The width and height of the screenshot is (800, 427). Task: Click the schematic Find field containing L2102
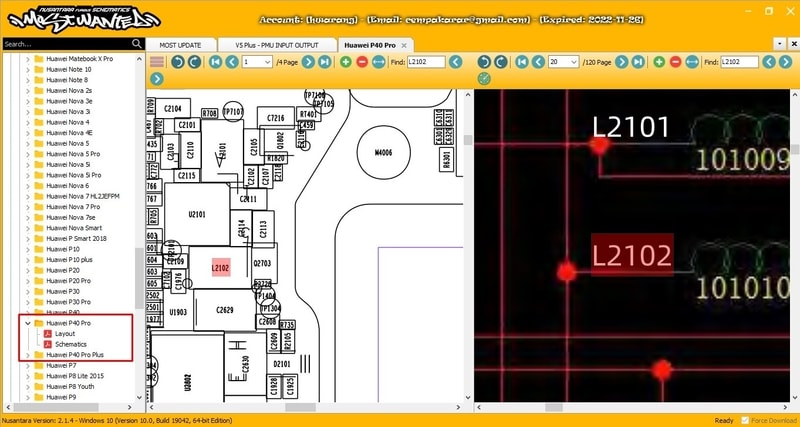(739, 62)
